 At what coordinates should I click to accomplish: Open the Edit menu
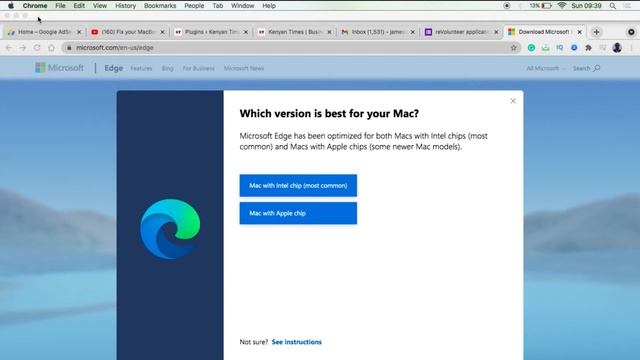tap(79, 6)
